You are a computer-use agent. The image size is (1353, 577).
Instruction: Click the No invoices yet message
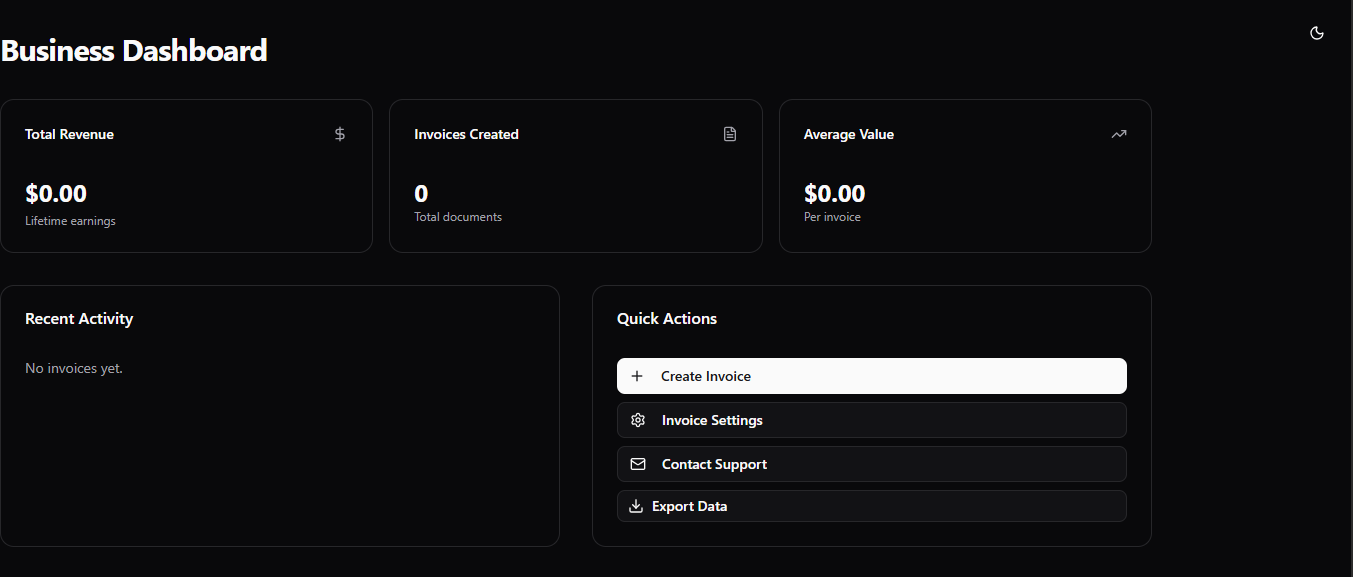pyautogui.click(x=73, y=368)
